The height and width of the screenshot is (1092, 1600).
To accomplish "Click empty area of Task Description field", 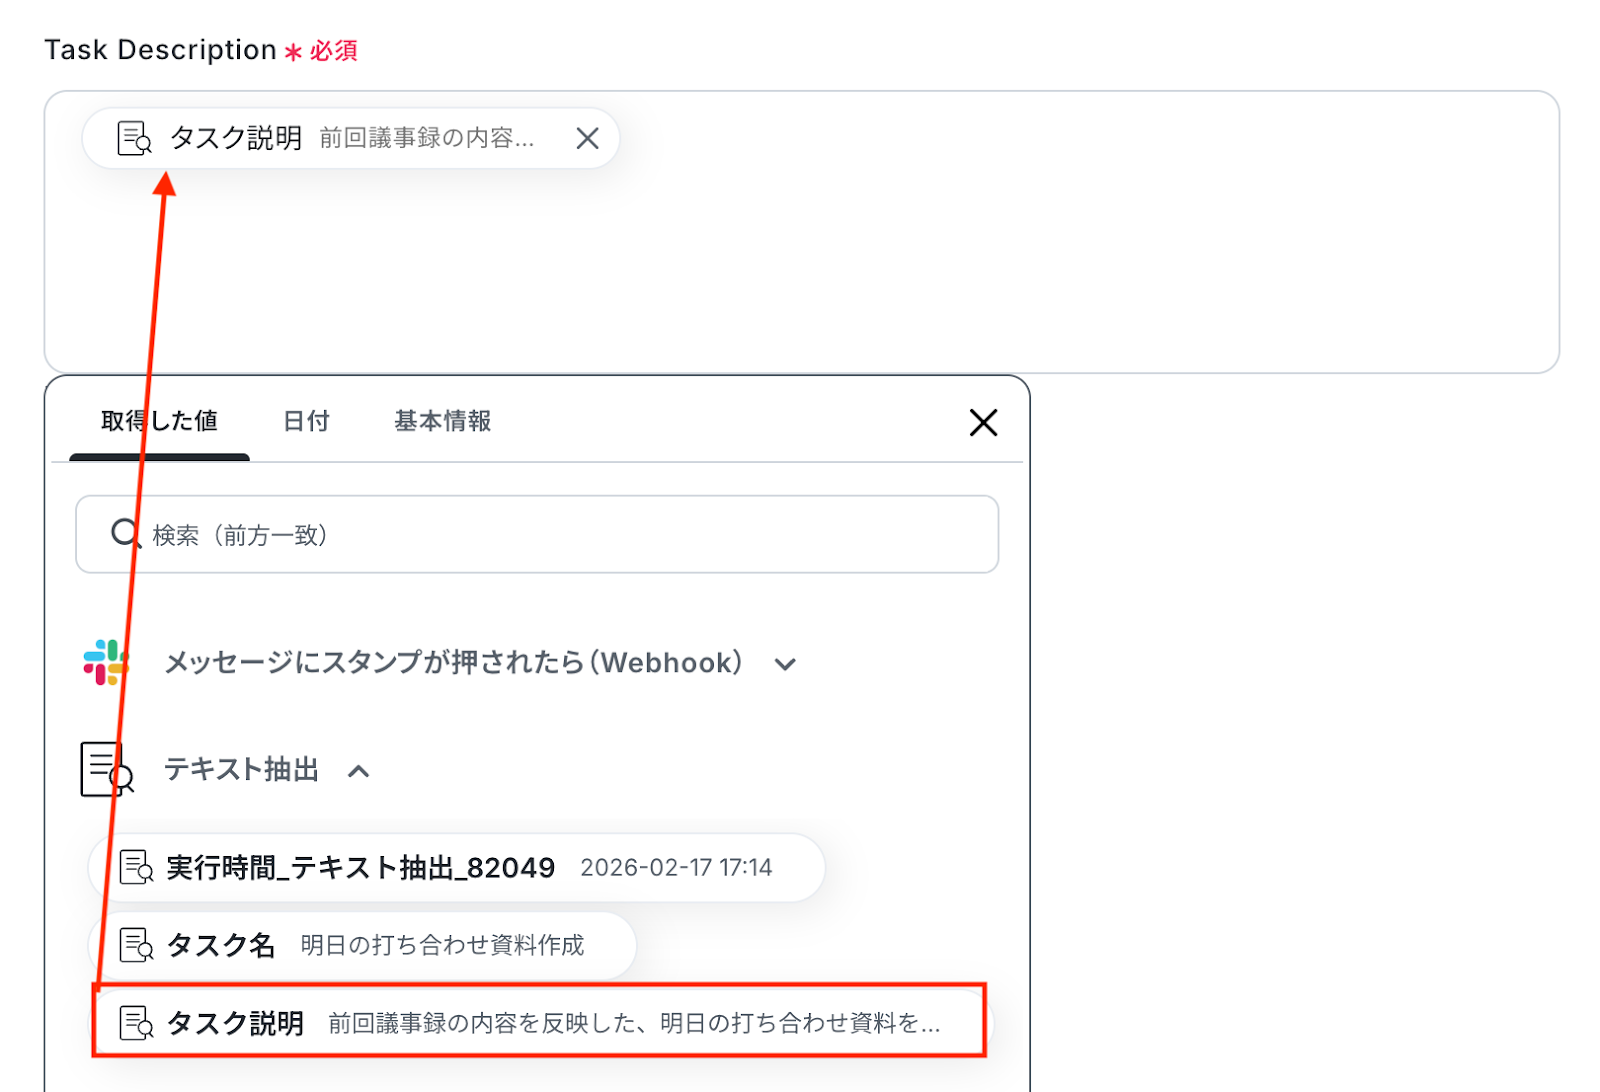I will pos(801,270).
